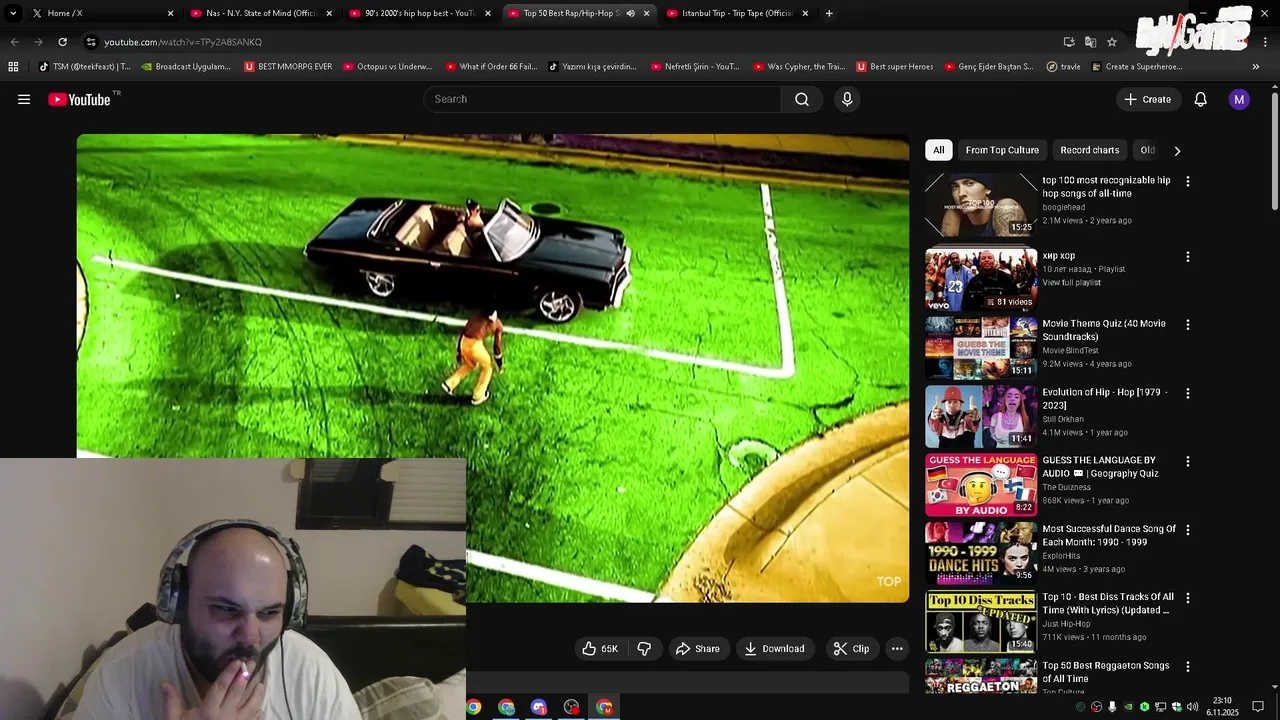Screen dimensions: 1280x720
Task: Mute the audio icon on Top 50 tab
Action: click(x=630, y=13)
